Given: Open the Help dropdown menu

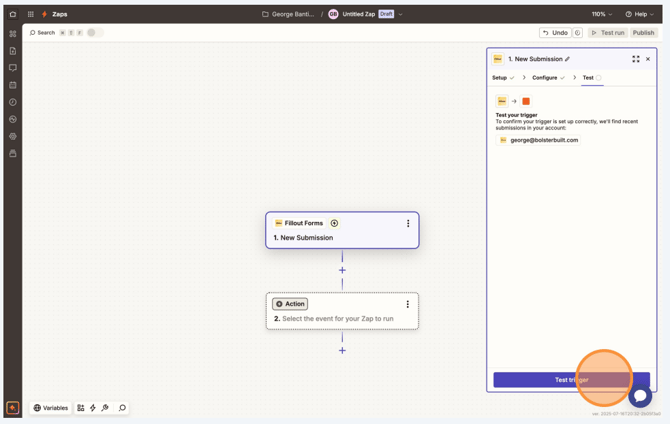Looking at the screenshot, I should coord(640,14).
